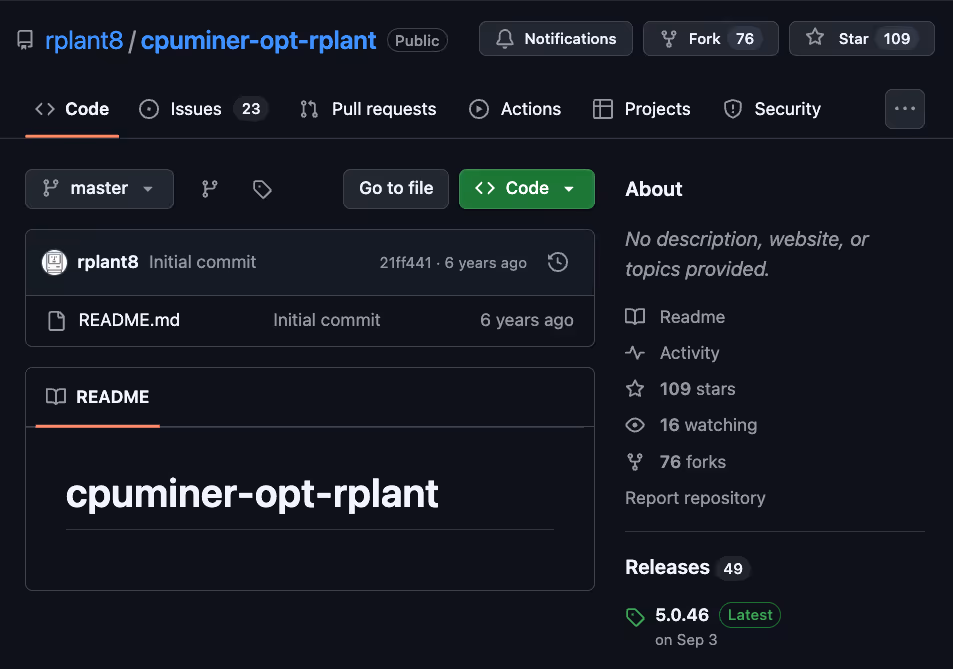The width and height of the screenshot is (953, 669).
Task: Click the book icon beside README
Action: pyautogui.click(x=56, y=397)
